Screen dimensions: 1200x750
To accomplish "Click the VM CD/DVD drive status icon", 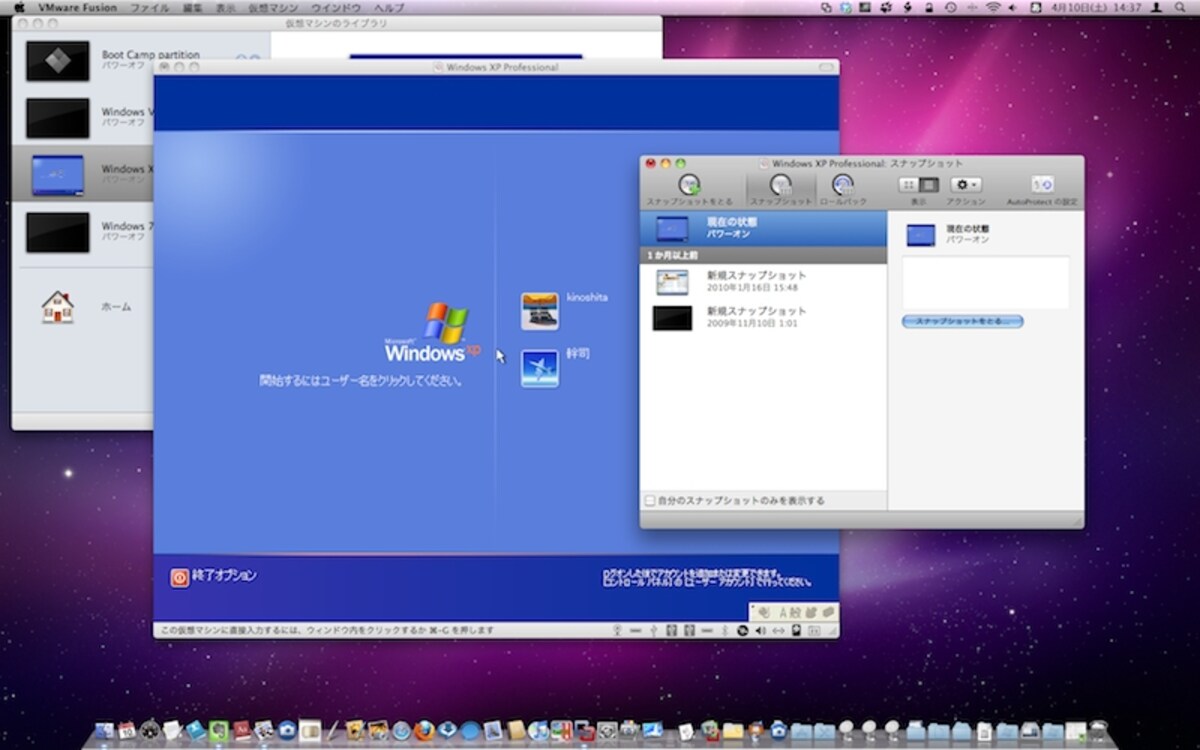I will (743, 630).
